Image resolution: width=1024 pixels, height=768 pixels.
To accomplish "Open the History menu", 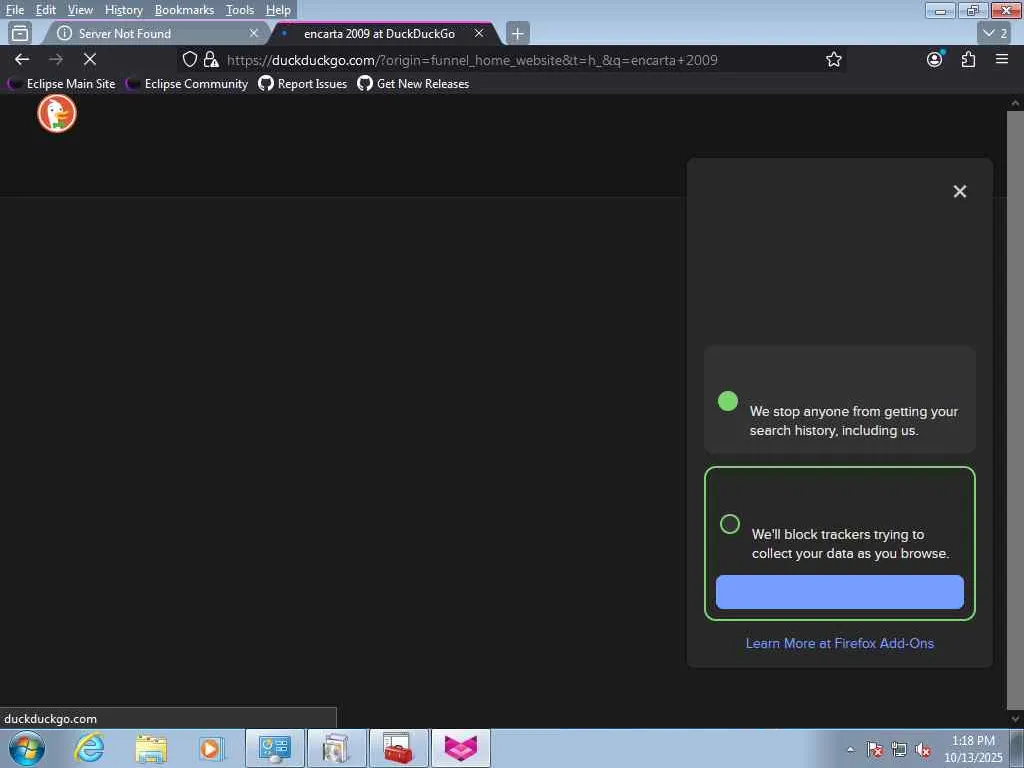I will [x=123, y=10].
